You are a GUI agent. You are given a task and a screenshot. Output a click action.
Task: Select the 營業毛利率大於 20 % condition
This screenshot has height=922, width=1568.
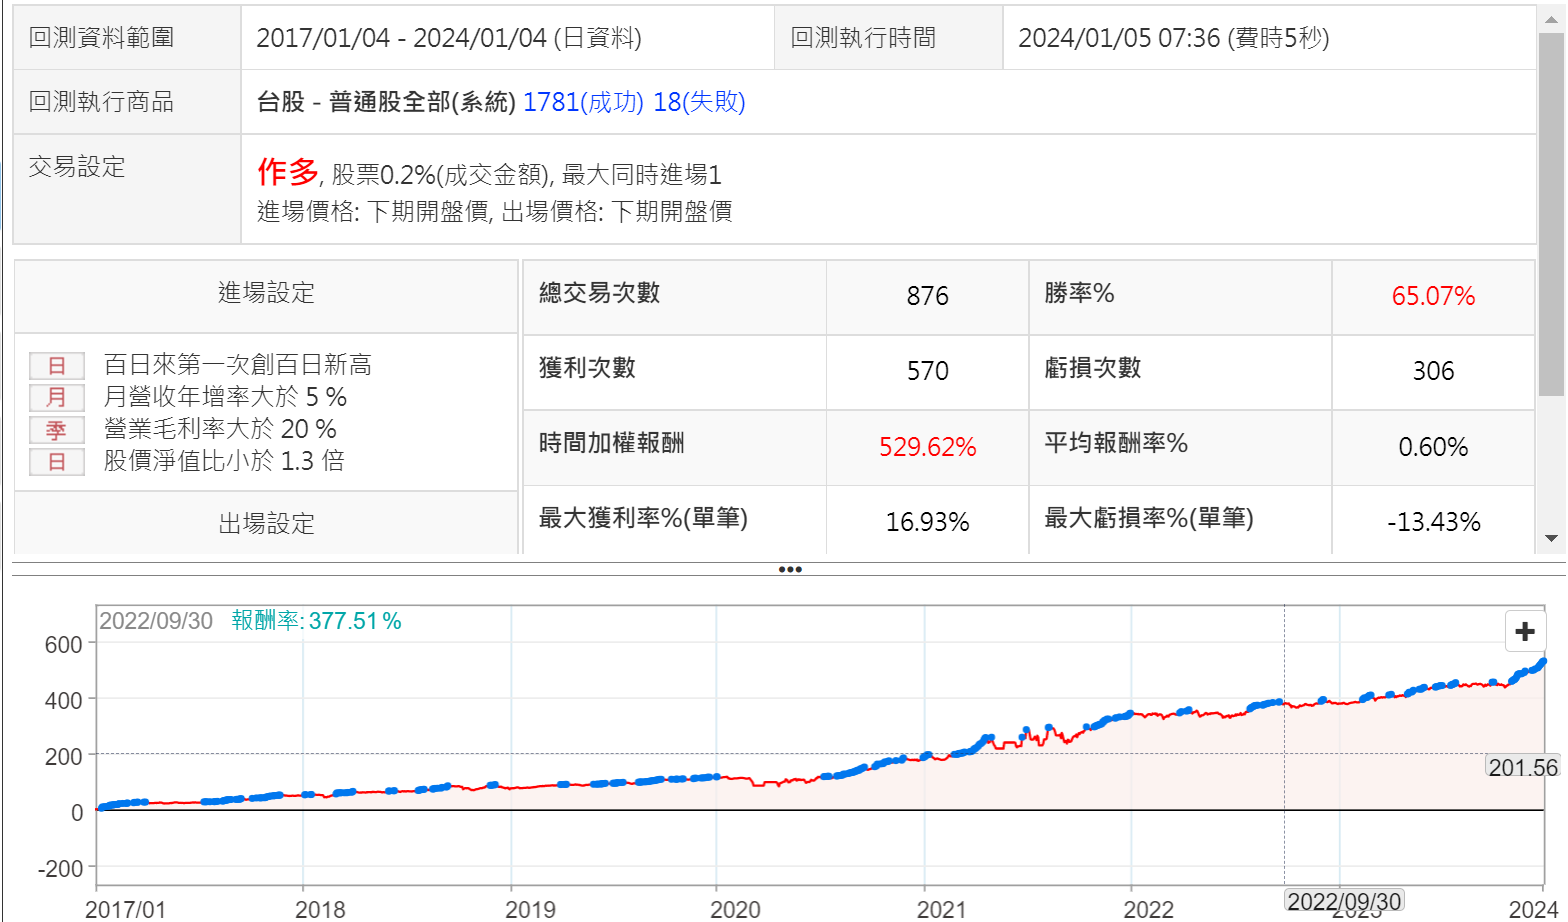(x=220, y=430)
